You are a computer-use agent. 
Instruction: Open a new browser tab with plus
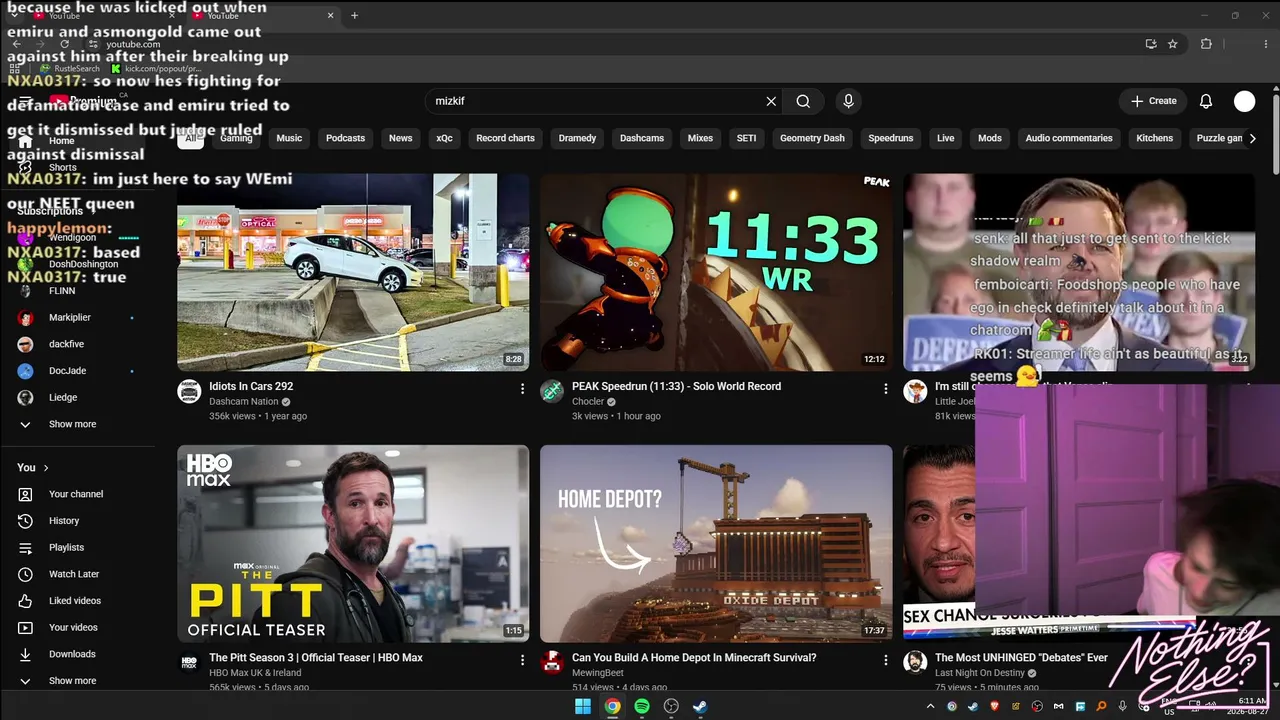(x=354, y=15)
